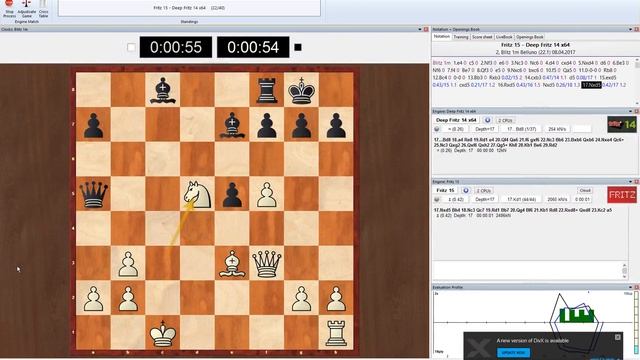Viewport: 640px width, 360px height.
Task: Click the white bishop on e3
Action: point(232,264)
